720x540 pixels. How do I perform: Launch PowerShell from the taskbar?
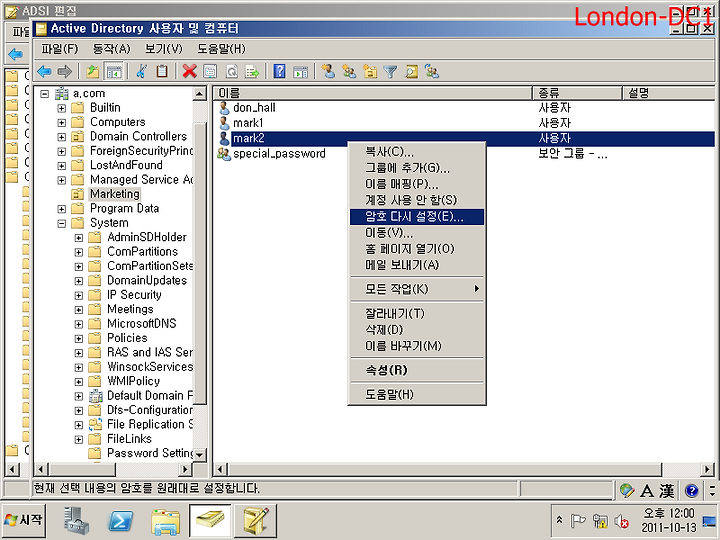[120, 521]
